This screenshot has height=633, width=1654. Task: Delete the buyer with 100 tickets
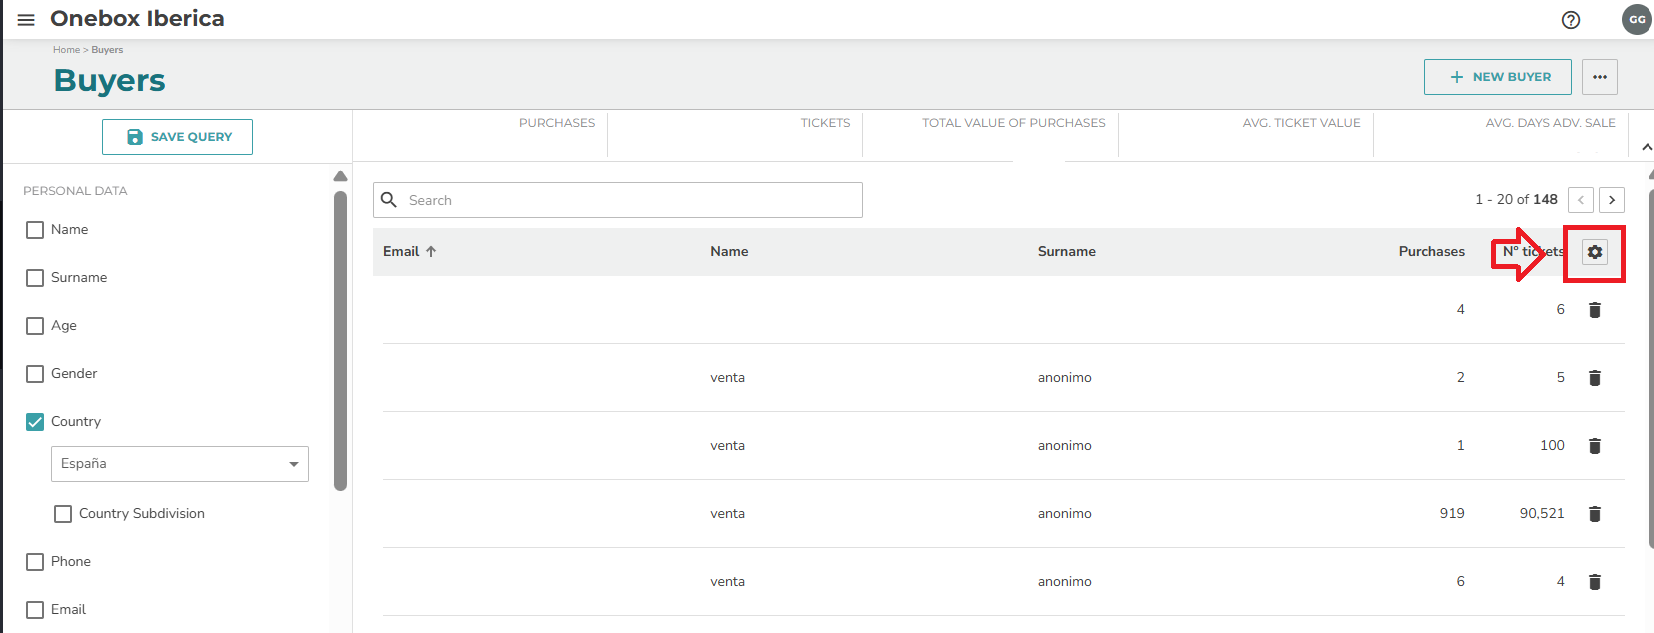1595,446
